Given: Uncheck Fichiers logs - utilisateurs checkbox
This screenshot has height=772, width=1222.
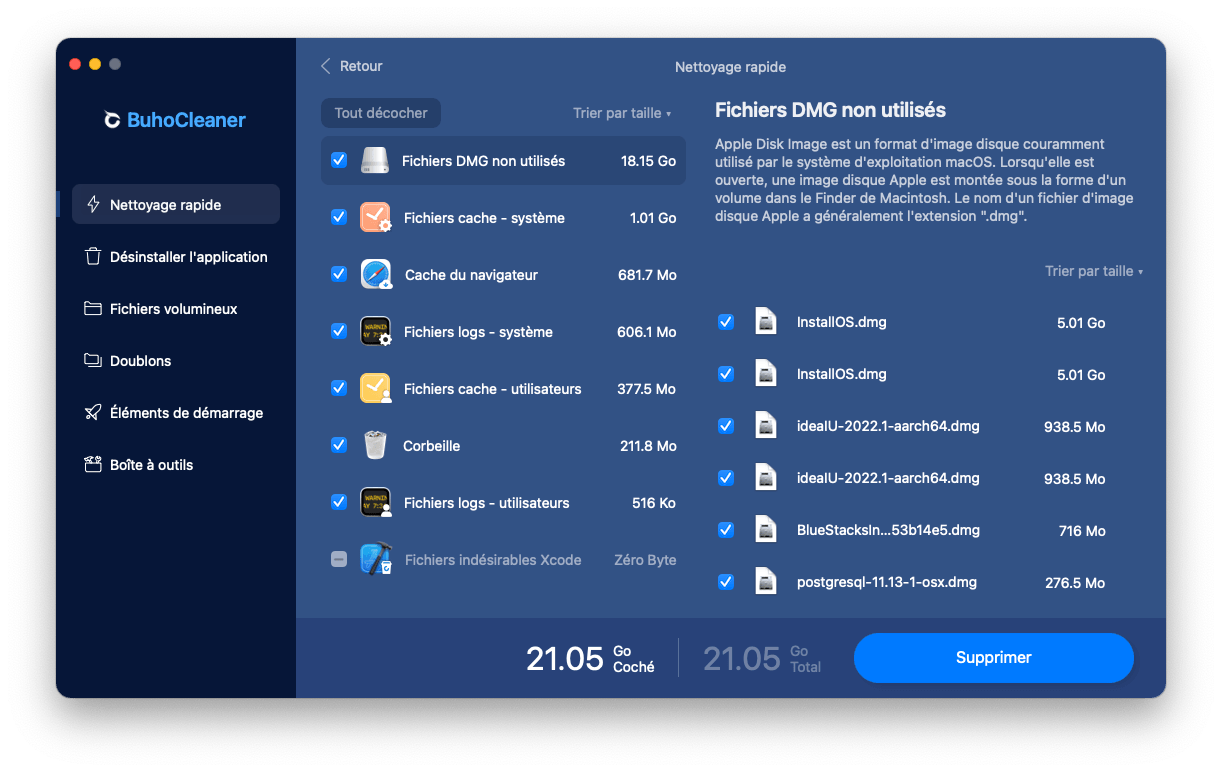Looking at the screenshot, I should pos(339,502).
